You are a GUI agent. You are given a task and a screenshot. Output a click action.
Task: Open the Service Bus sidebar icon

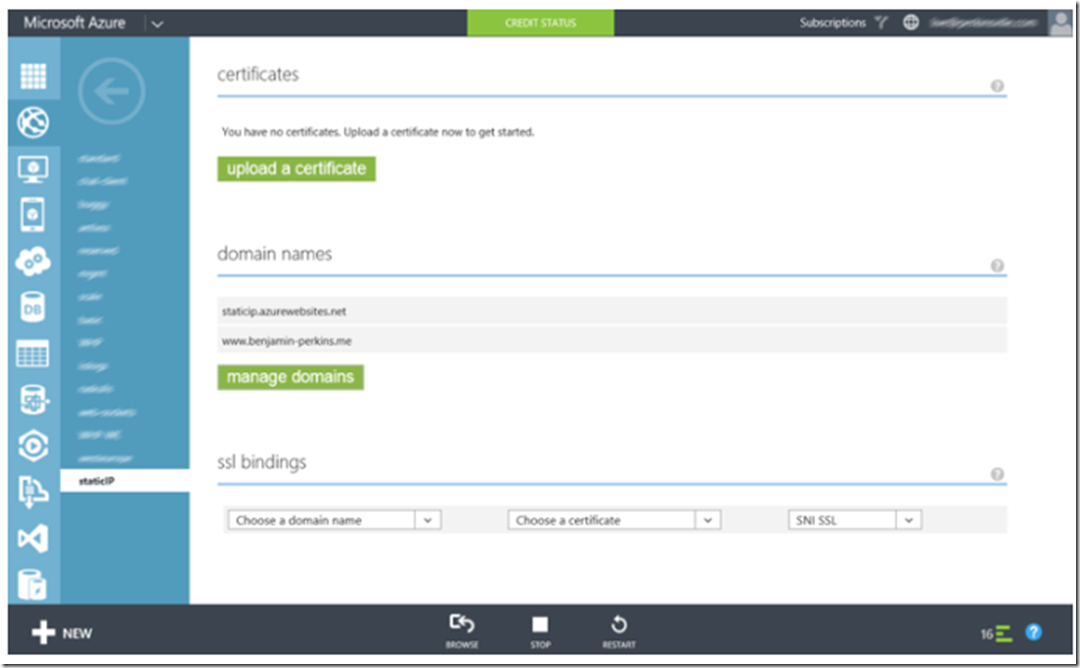click(33, 492)
